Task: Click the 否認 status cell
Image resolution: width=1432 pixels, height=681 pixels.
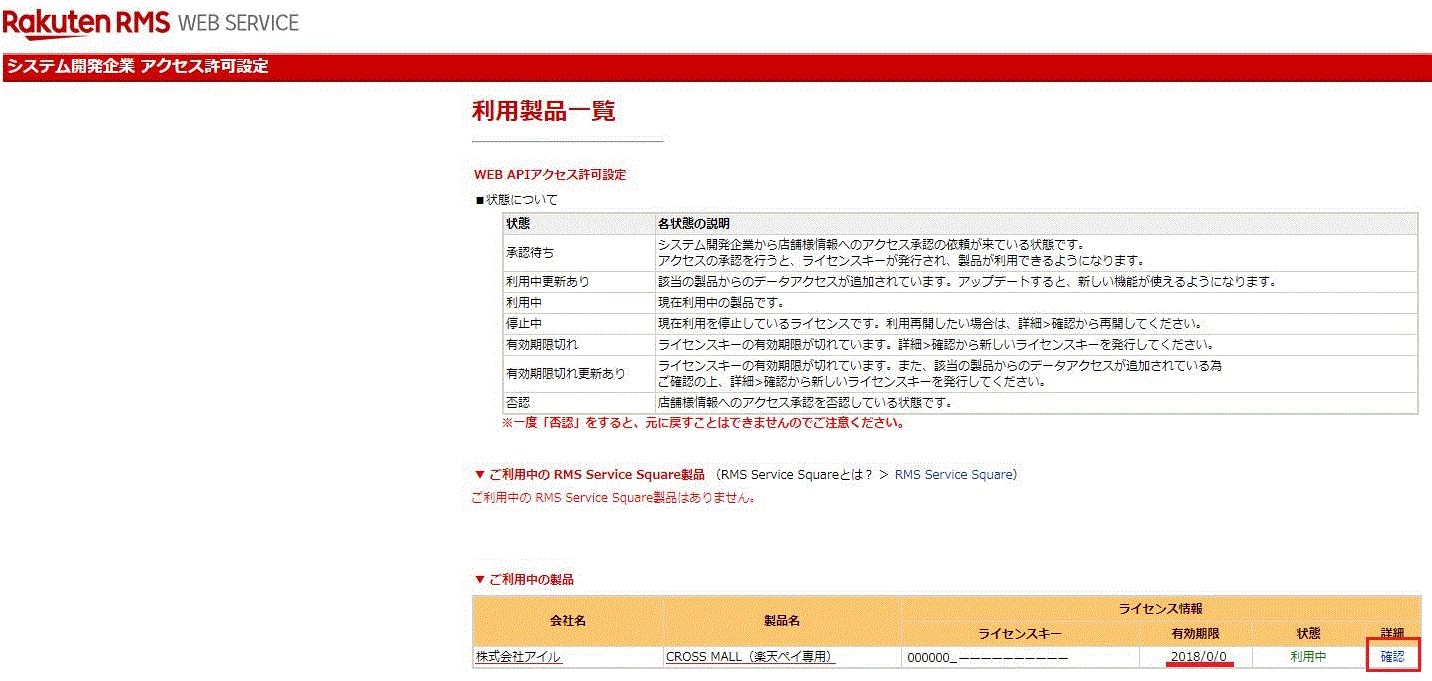Action: pos(577,403)
